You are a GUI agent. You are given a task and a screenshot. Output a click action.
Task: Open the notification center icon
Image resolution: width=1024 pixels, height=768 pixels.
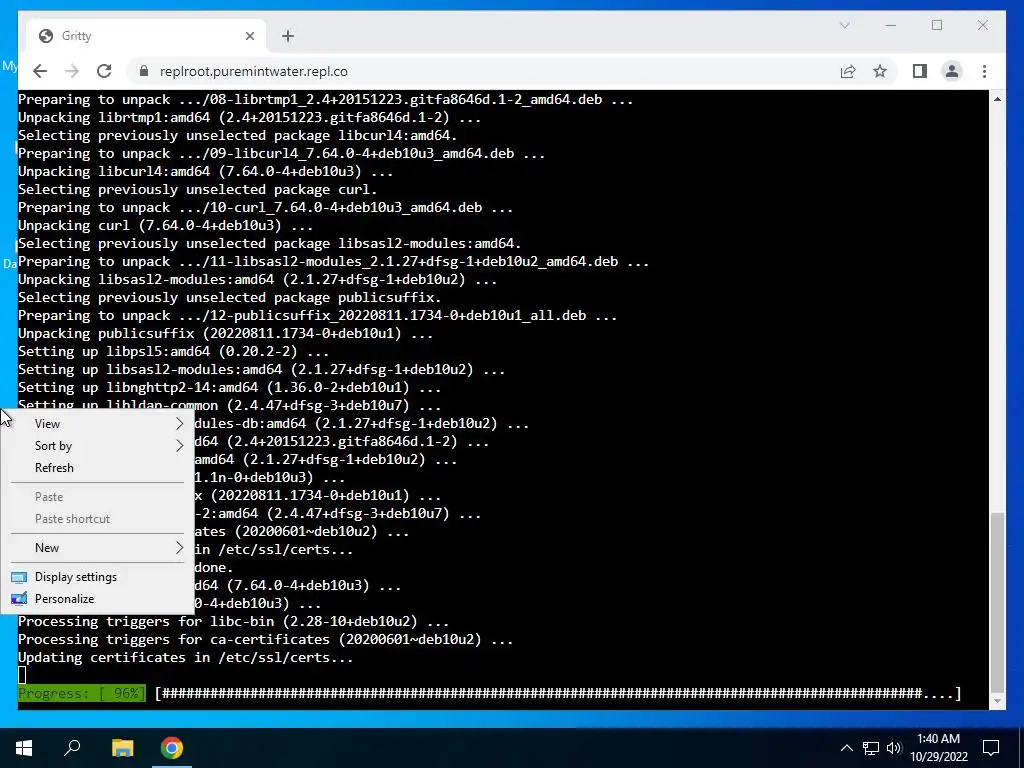coord(991,748)
